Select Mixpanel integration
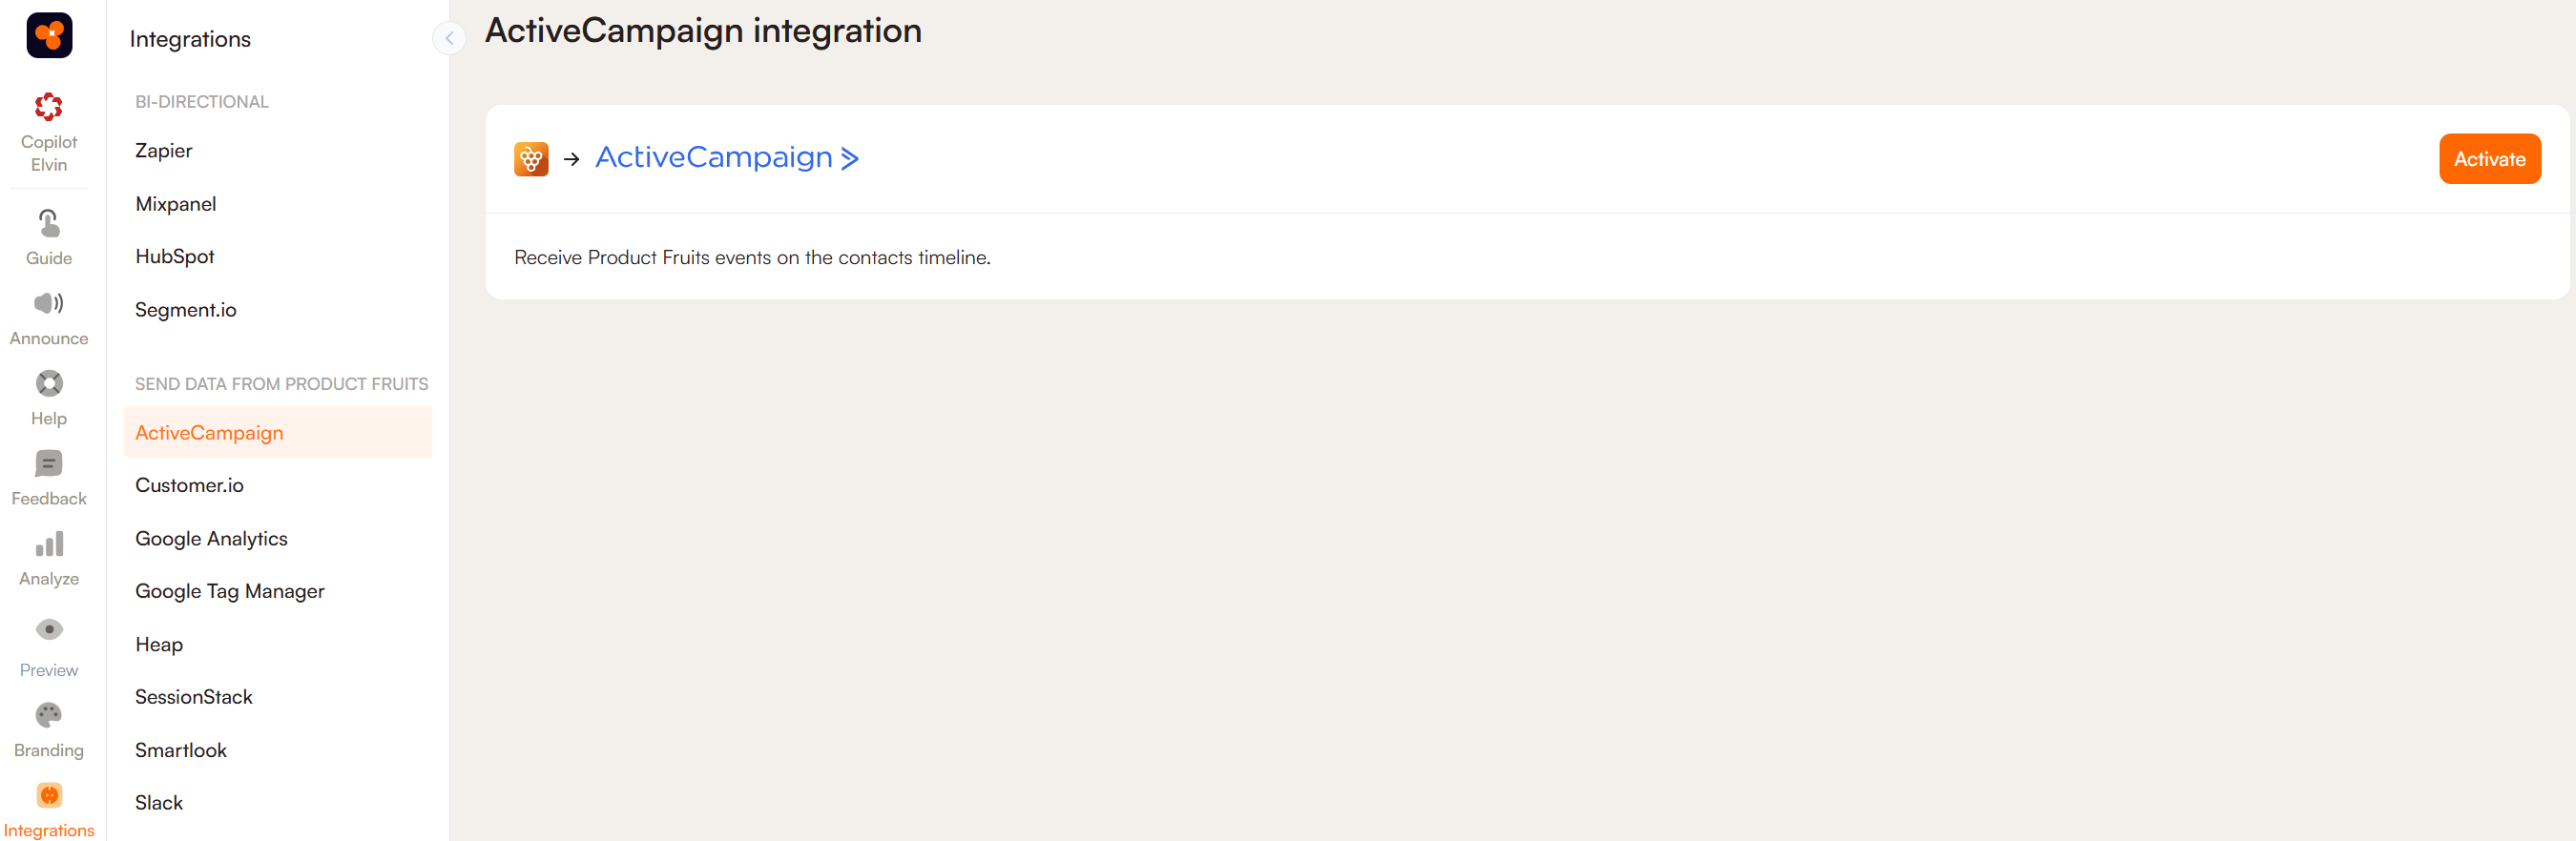The height and width of the screenshot is (841, 2576). point(176,204)
